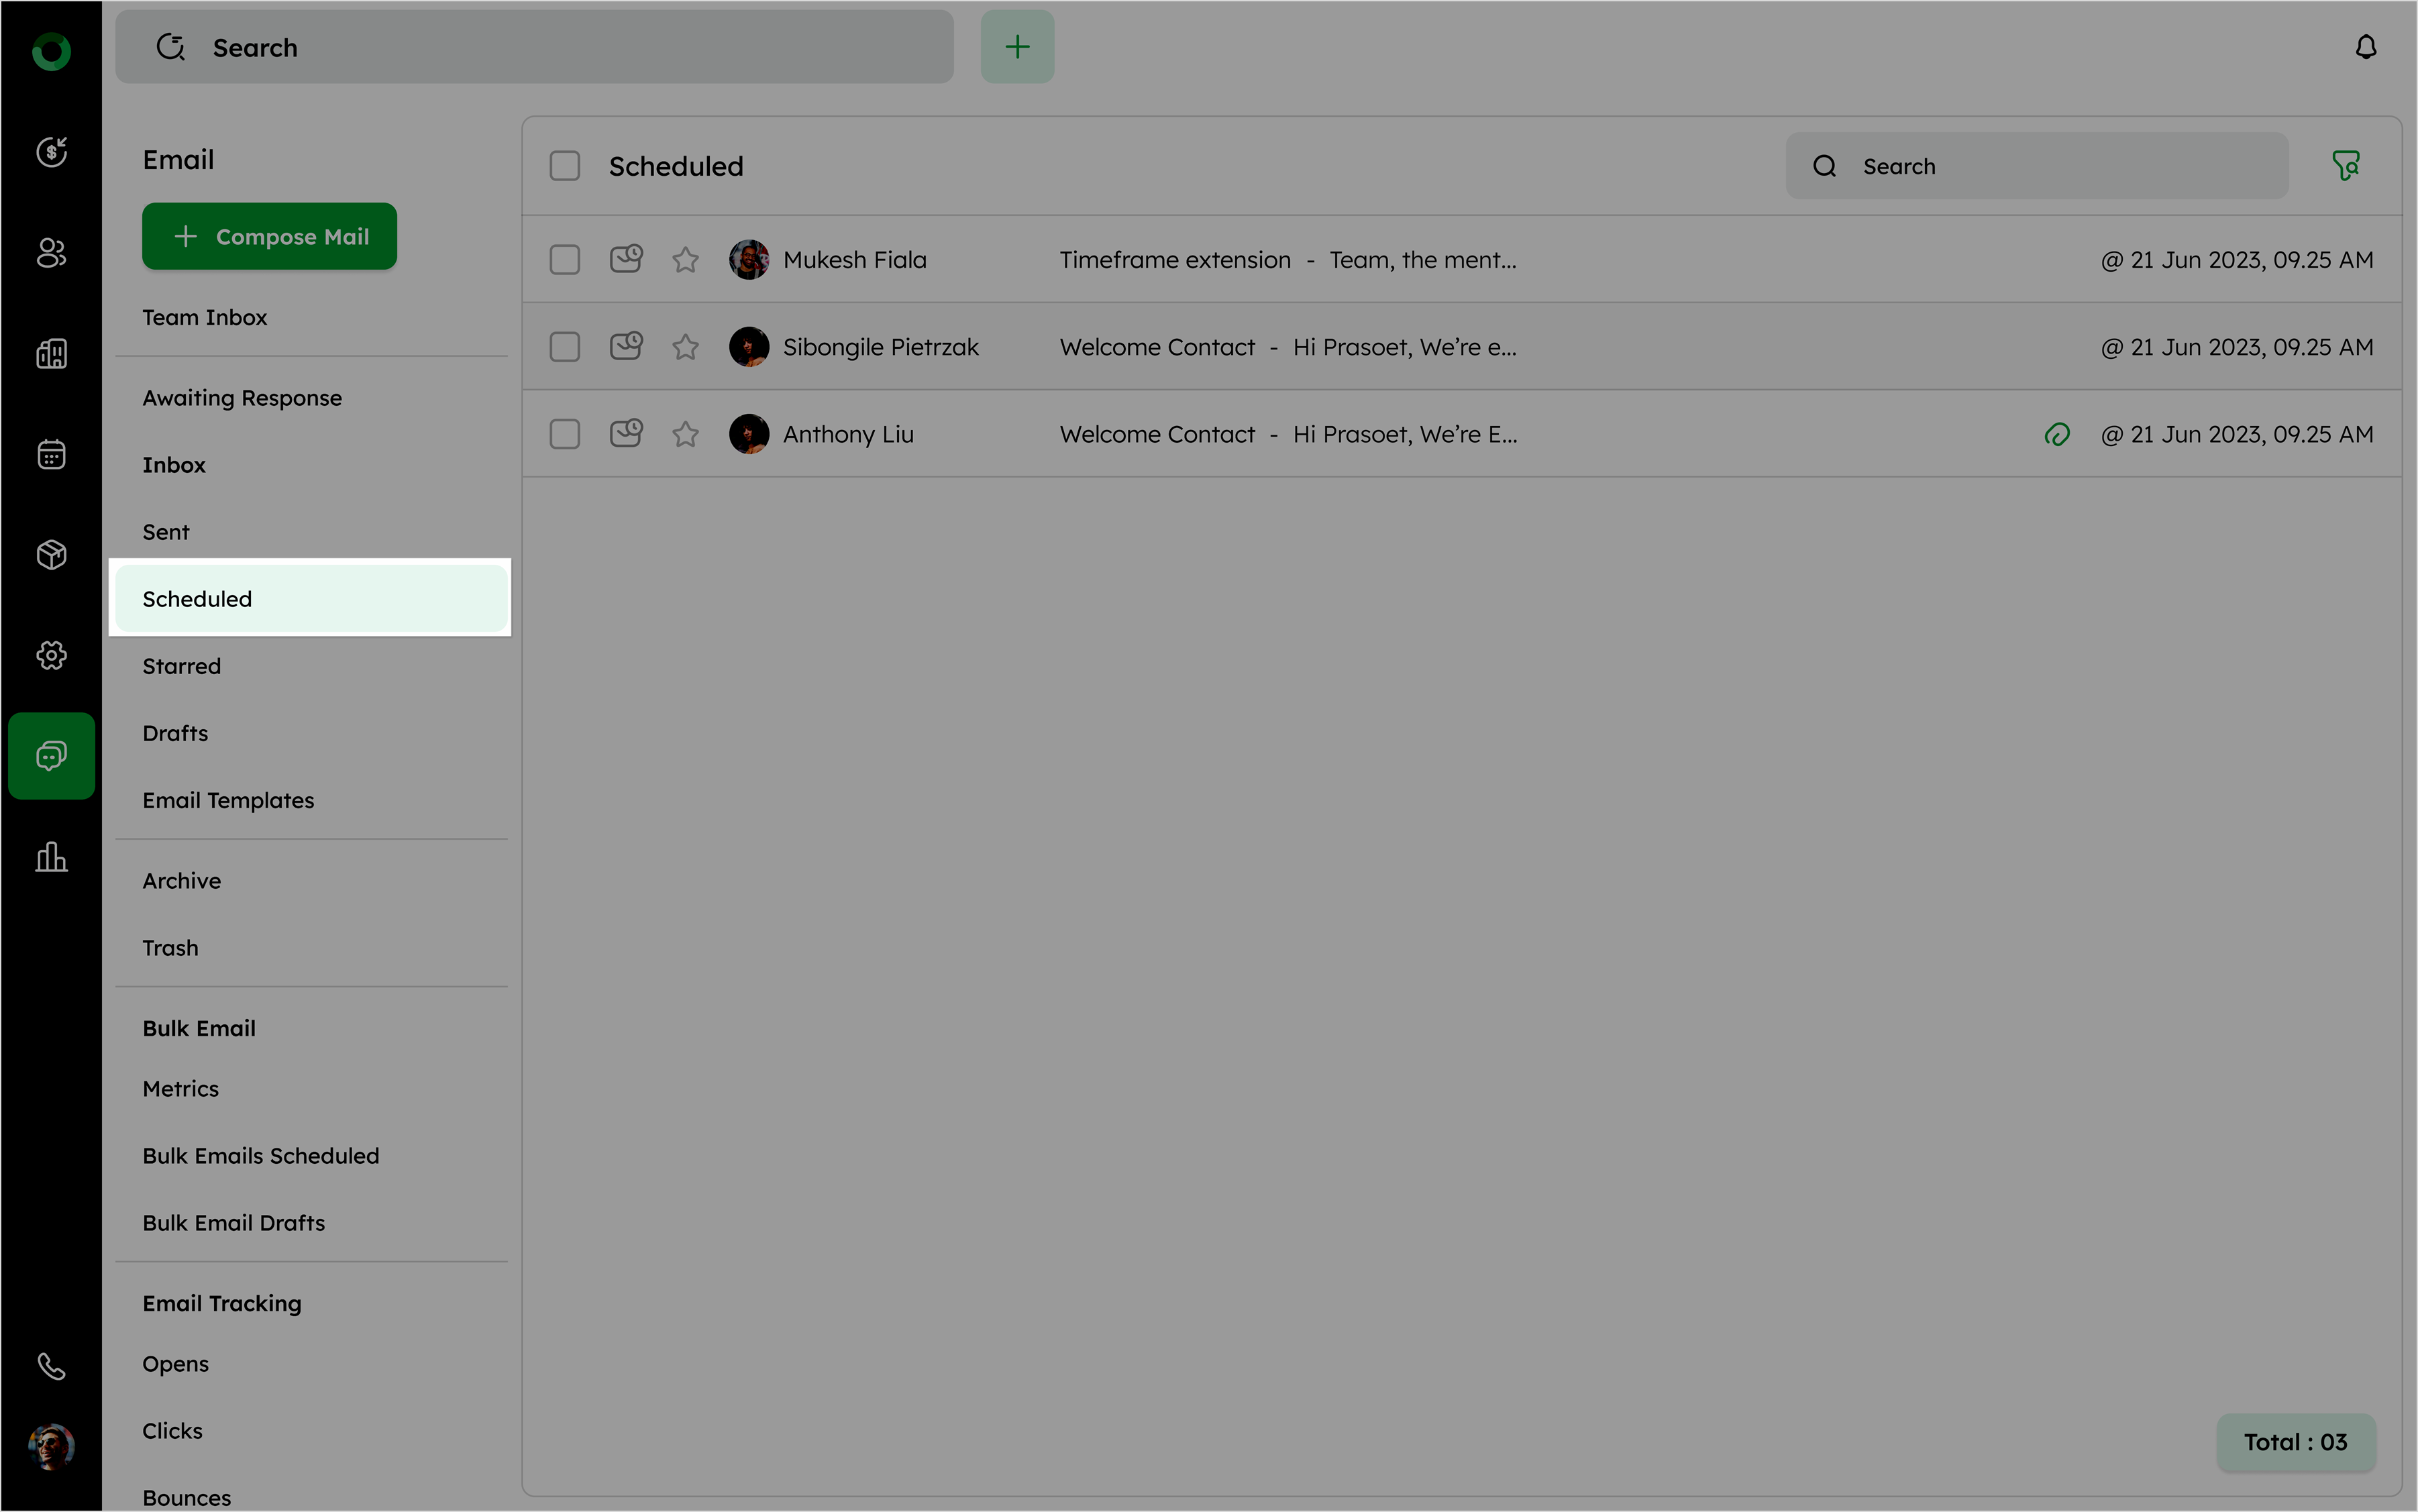Go to Email Templates

[x=228, y=800]
